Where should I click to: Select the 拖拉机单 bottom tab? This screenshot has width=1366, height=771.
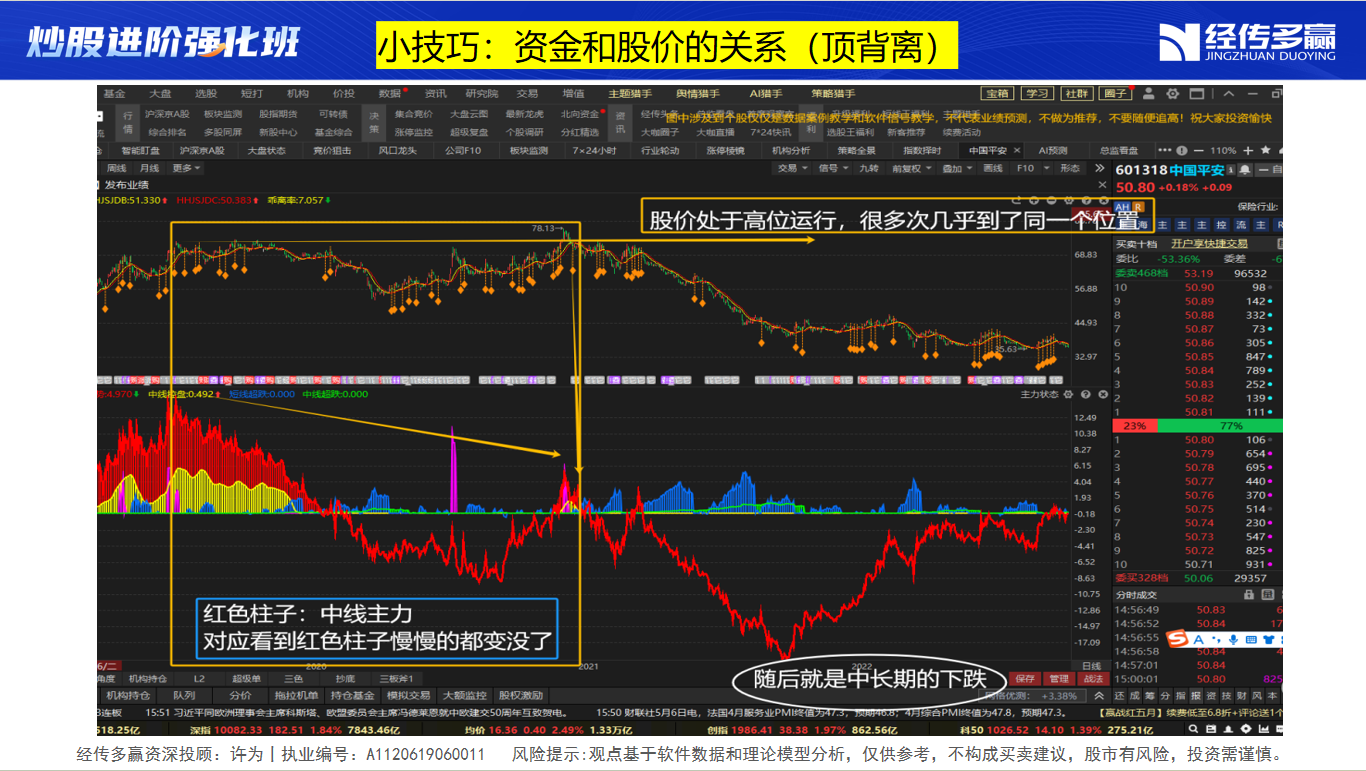pos(297,695)
